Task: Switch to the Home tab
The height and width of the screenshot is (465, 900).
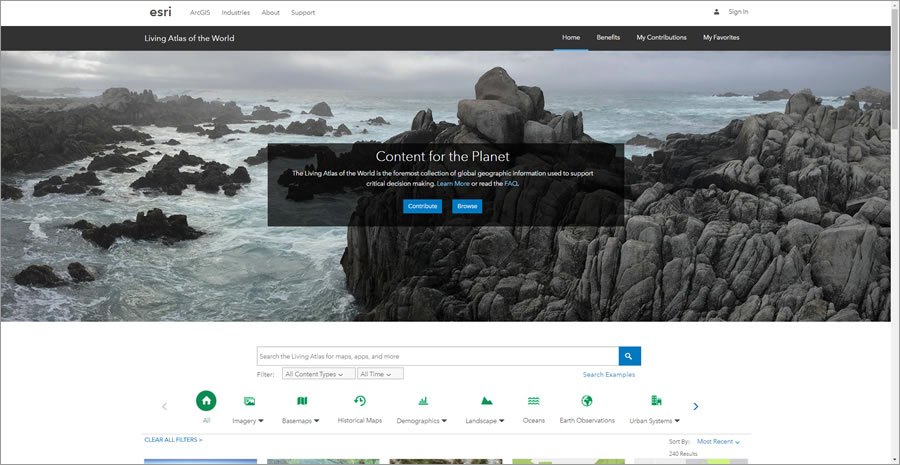Action: pyautogui.click(x=571, y=37)
